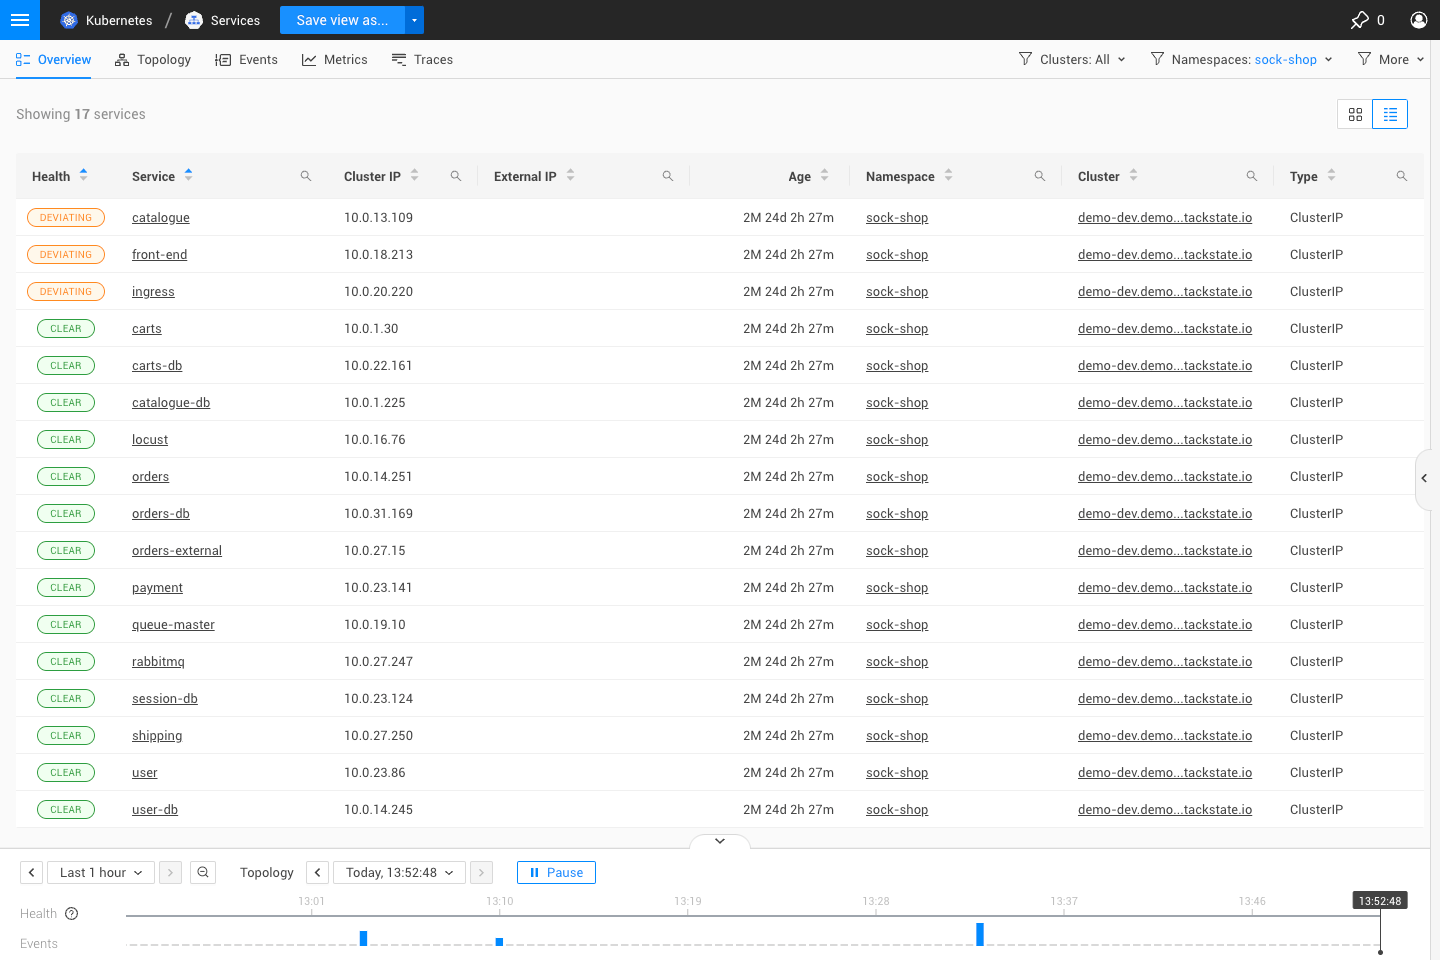Click the search icon in the Service column

coord(305,176)
